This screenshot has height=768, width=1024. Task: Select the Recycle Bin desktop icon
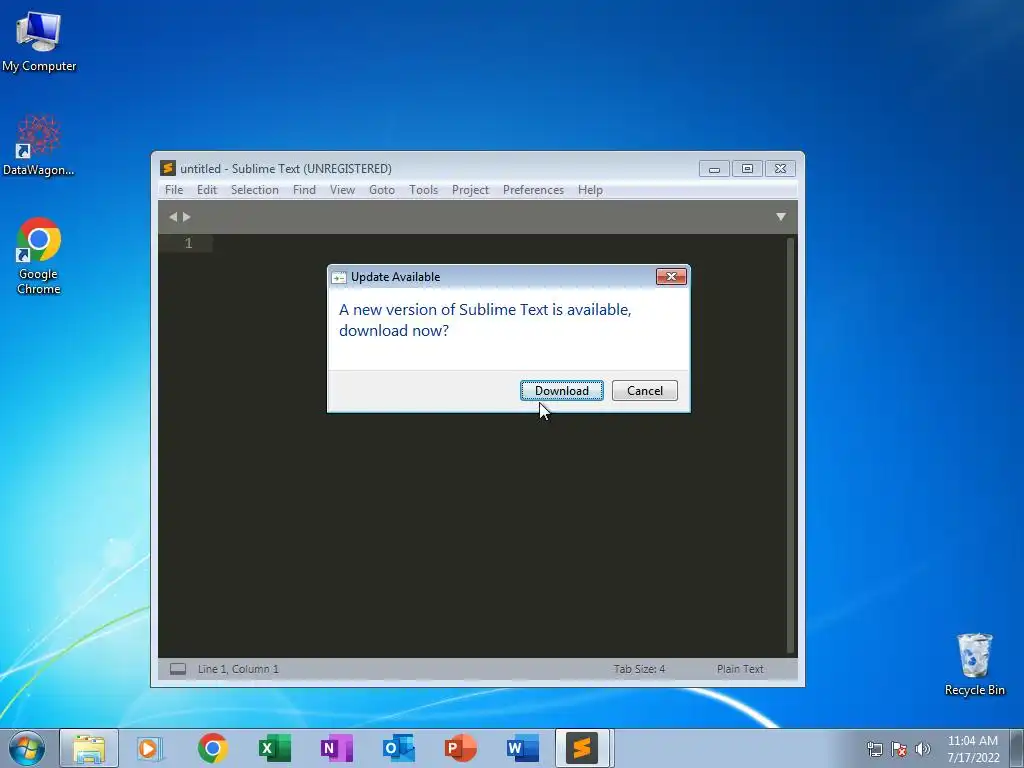[x=974, y=665]
